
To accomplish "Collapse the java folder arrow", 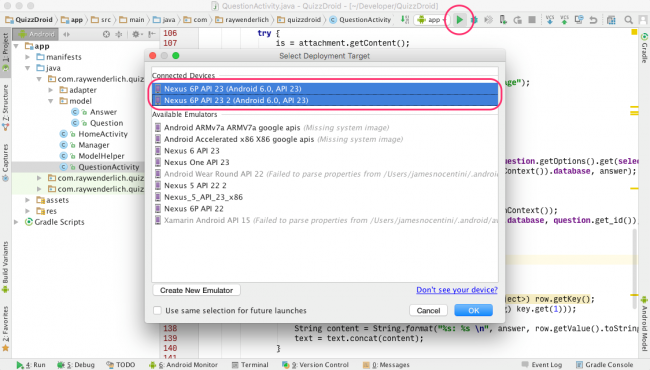I will tap(27, 68).
